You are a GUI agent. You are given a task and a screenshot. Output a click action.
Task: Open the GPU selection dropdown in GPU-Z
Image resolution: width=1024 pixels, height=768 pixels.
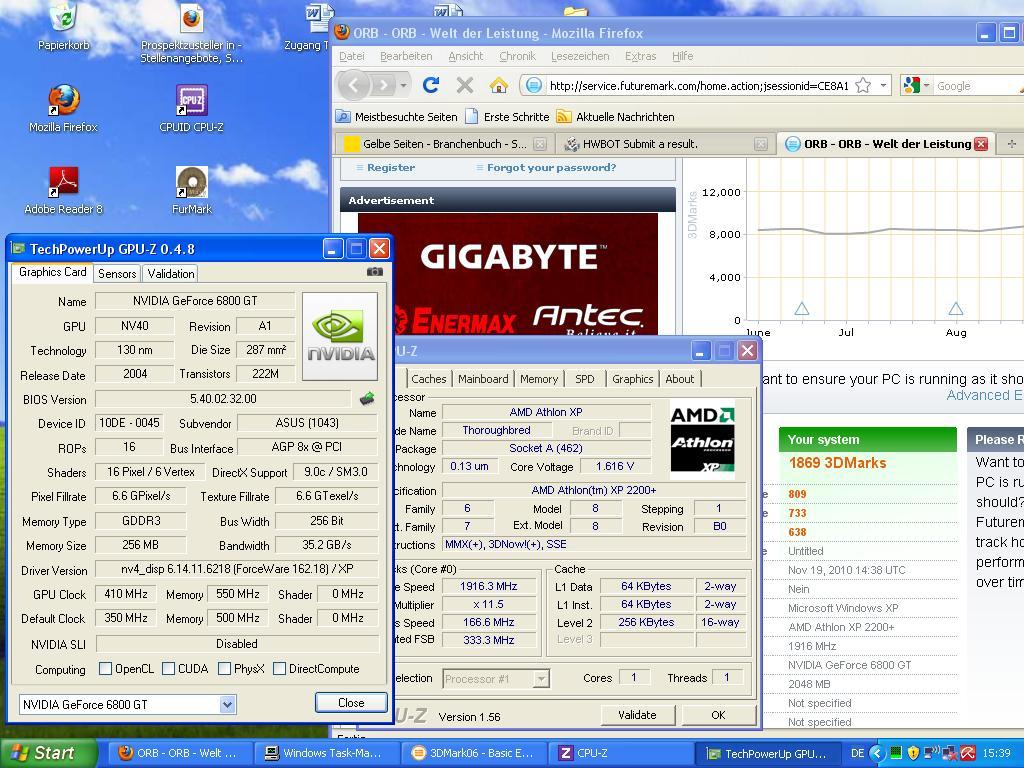227,705
